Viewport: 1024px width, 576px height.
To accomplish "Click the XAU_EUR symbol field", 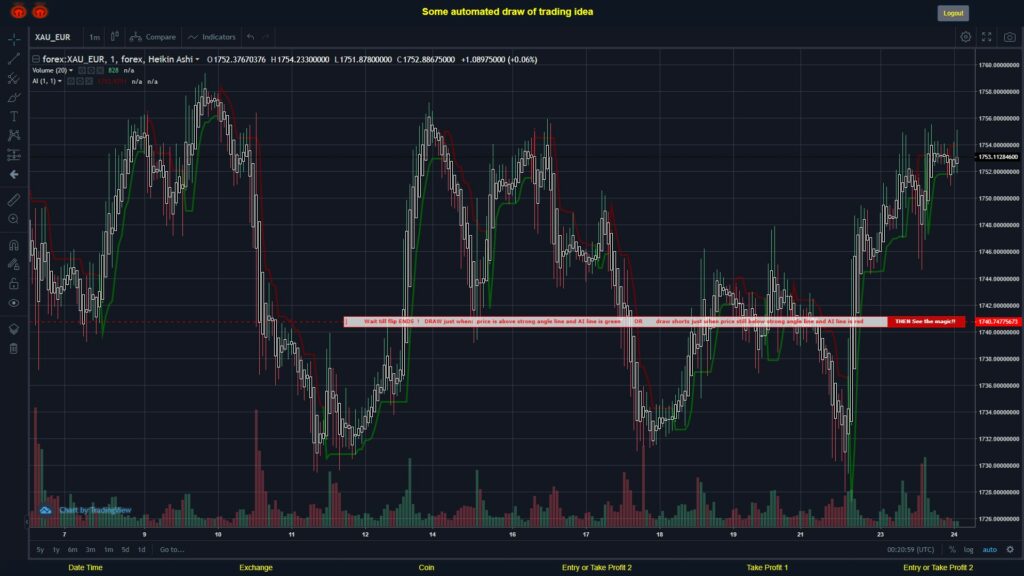I will [52, 37].
